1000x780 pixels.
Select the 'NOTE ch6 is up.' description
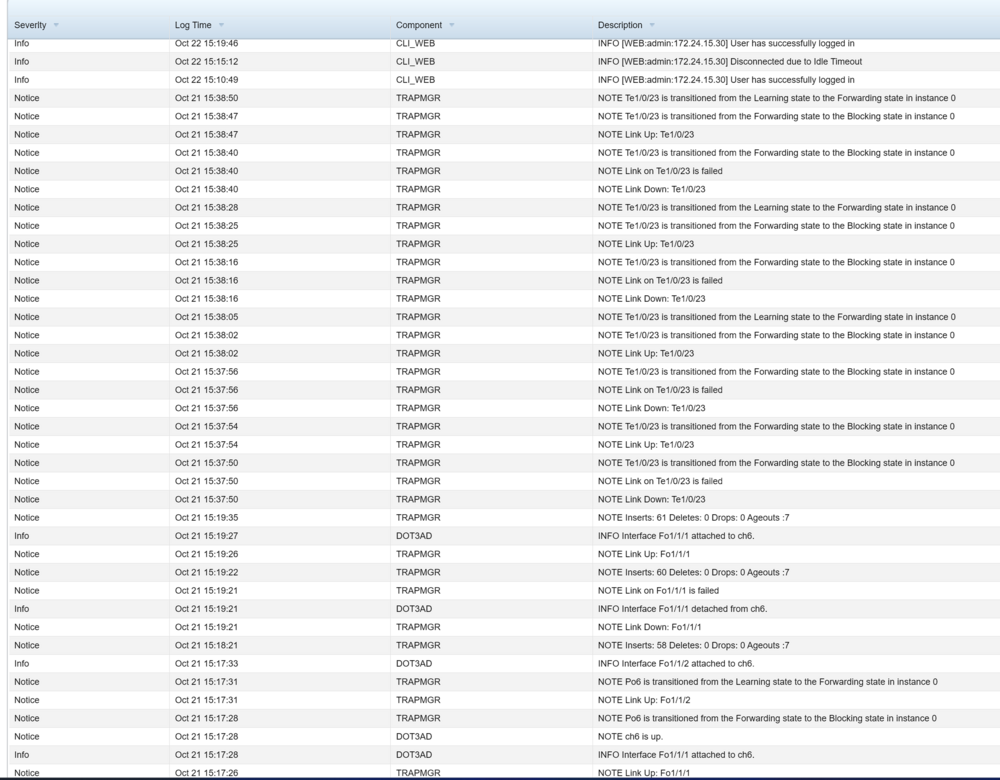[630, 737]
